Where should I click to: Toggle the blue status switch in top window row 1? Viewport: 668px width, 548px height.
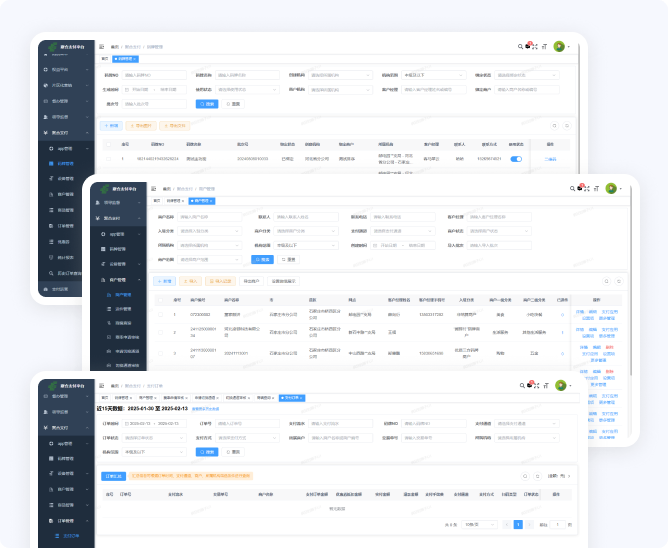click(x=516, y=159)
